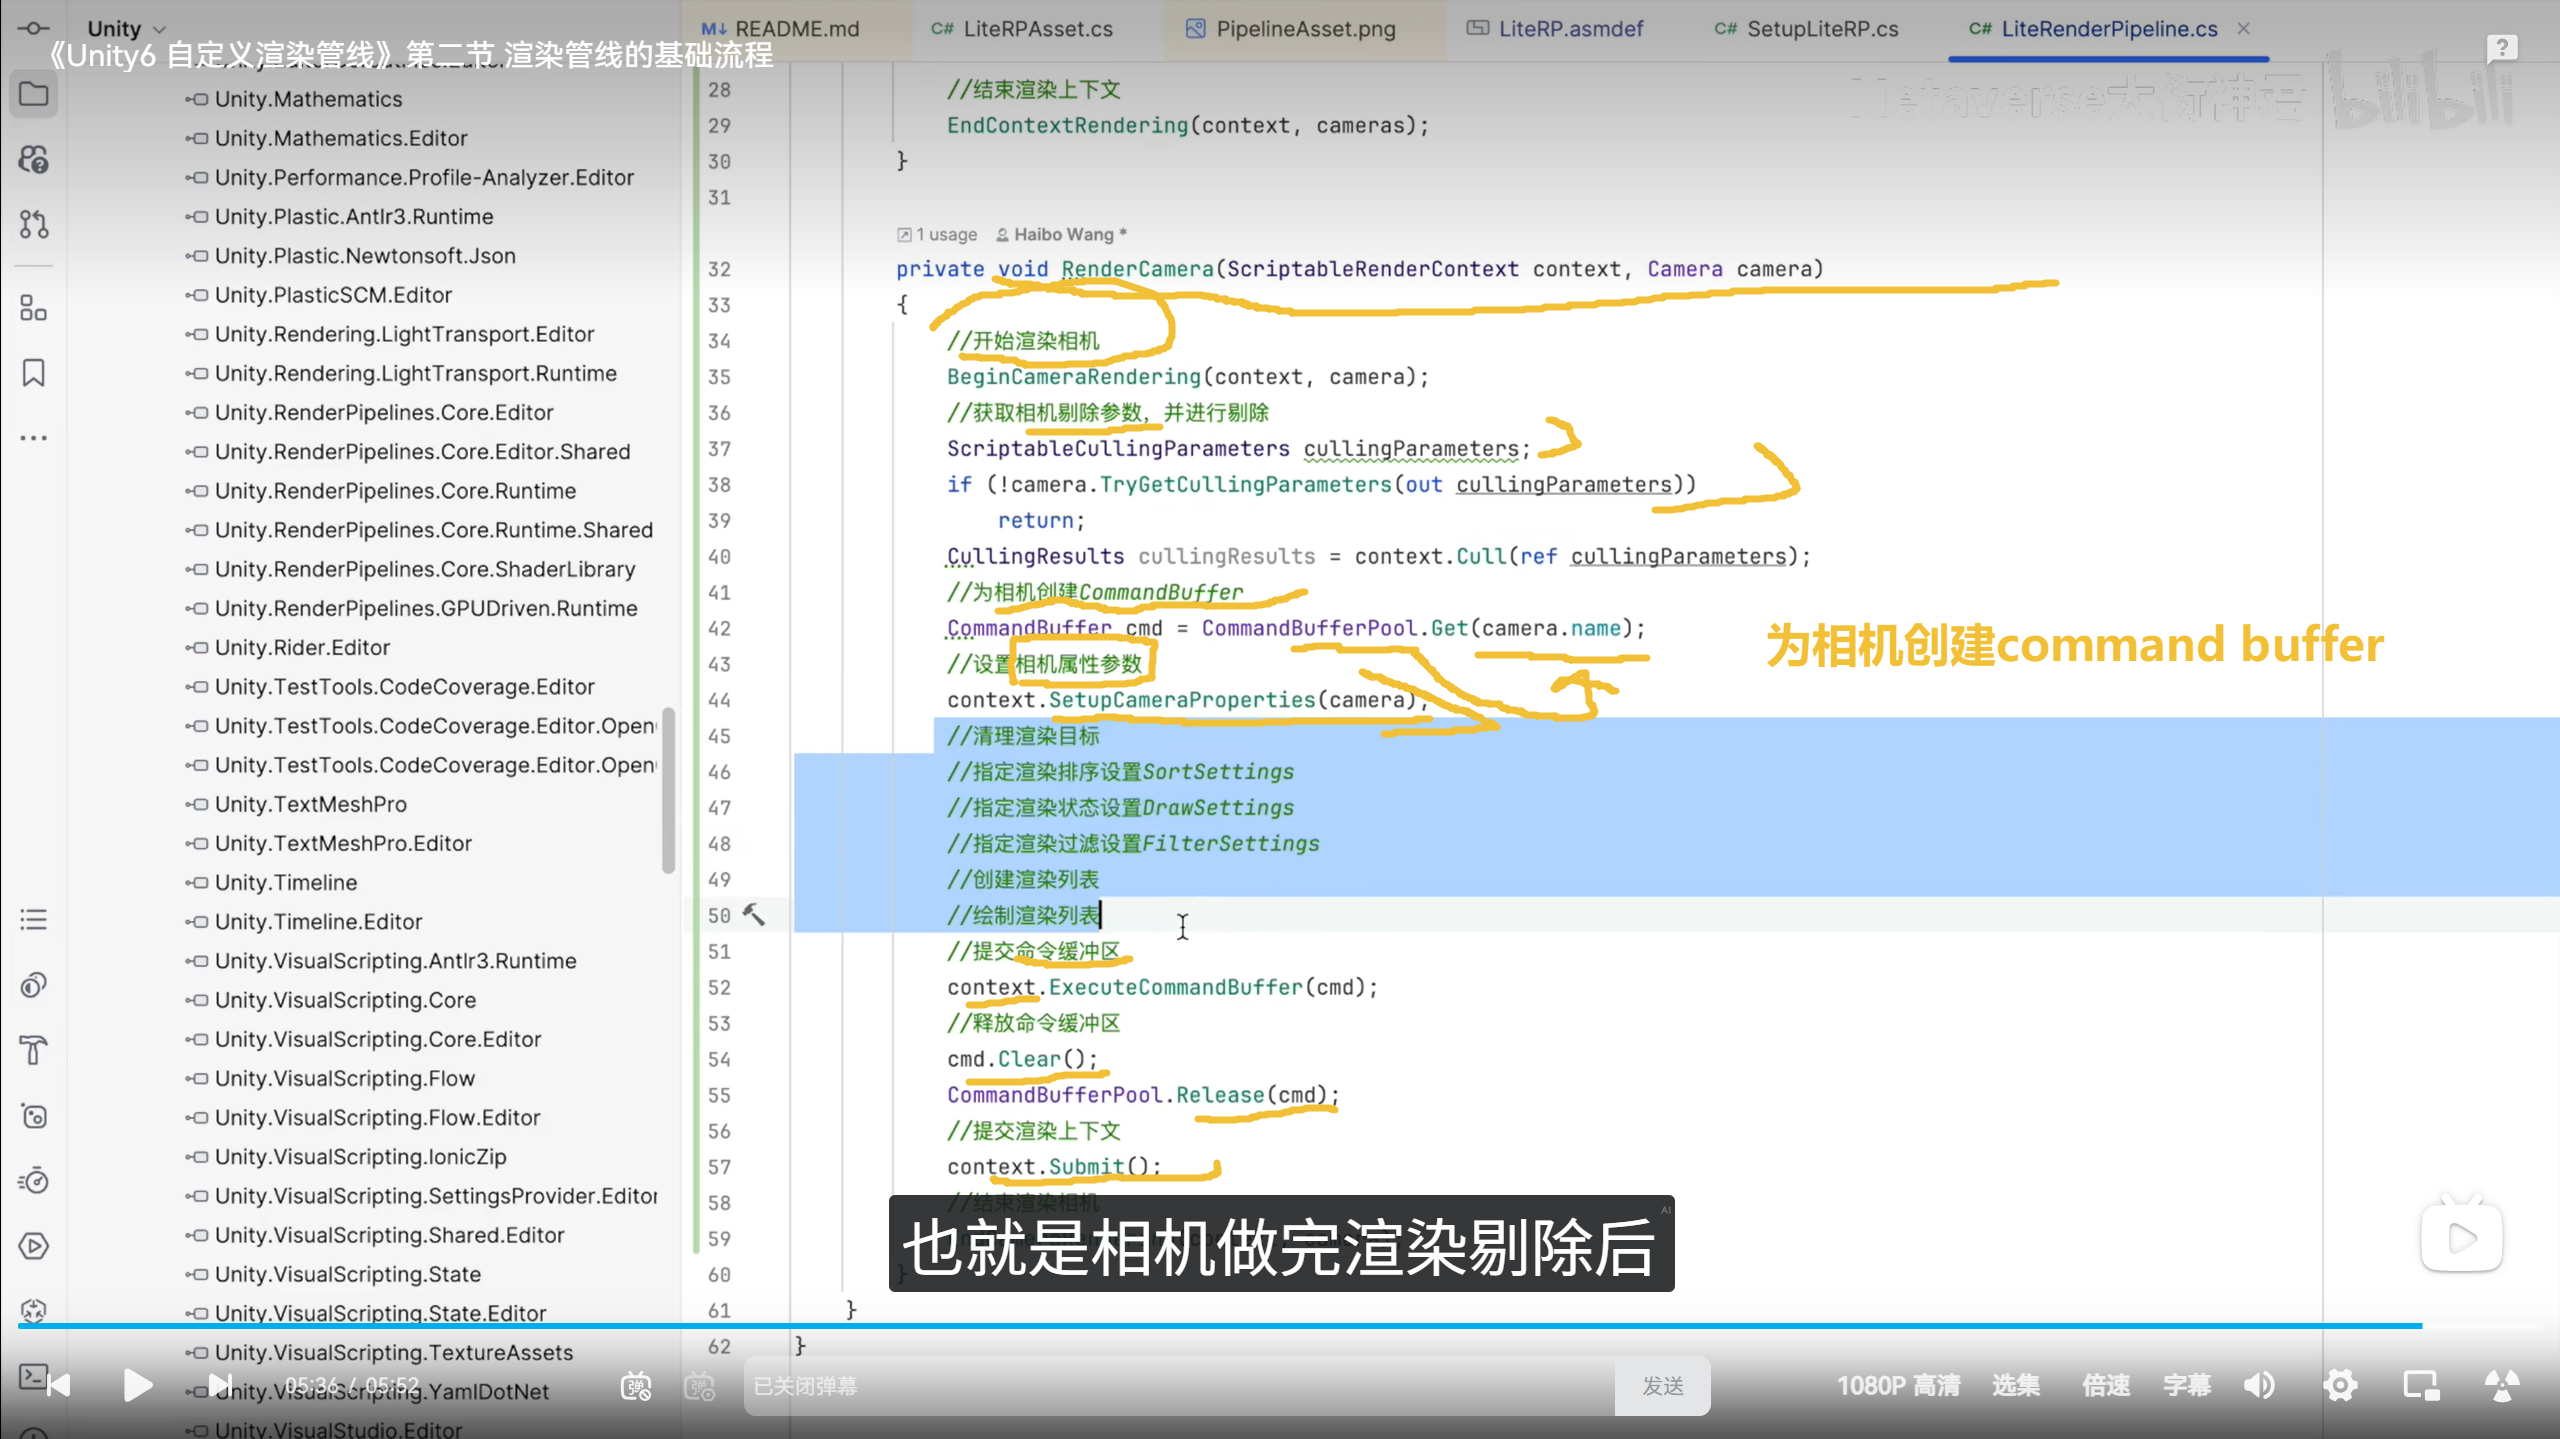
Task: Toggle the danmaku display switch
Action: coord(636,1386)
